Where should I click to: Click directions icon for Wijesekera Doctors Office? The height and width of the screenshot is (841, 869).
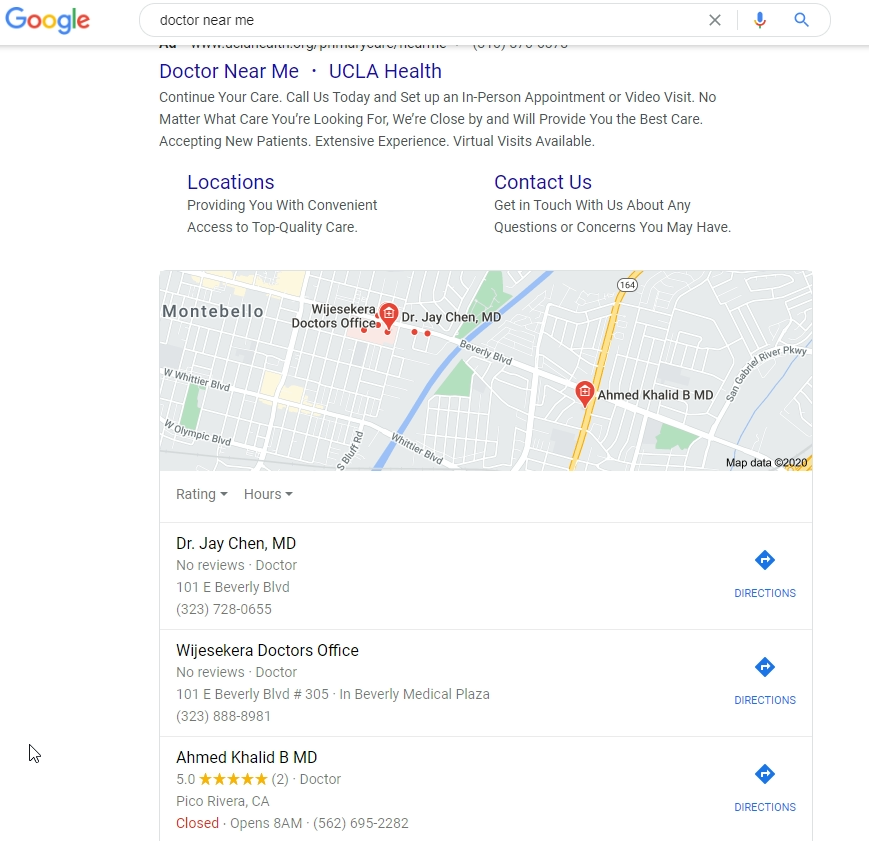click(x=765, y=667)
